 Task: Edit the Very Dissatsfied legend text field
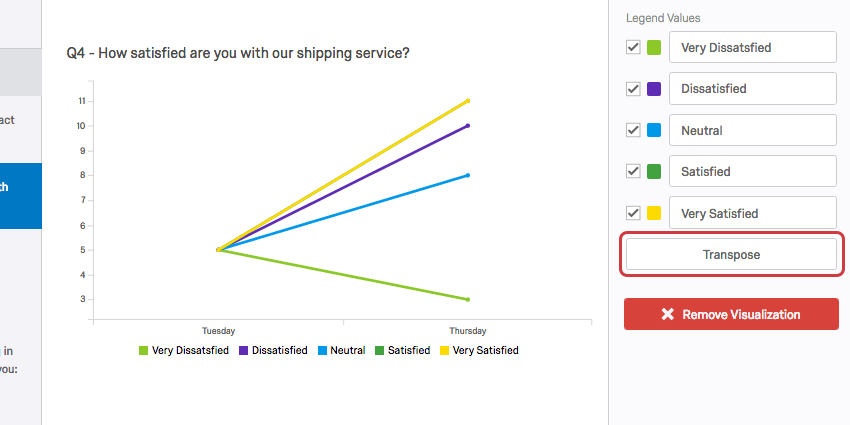coord(752,47)
